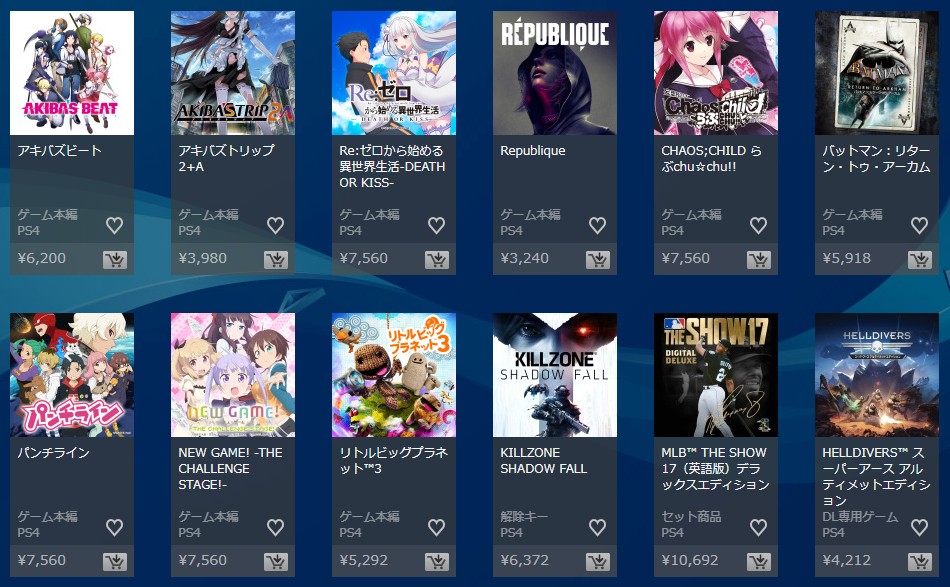This screenshot has width=950, height=587.
Task: Open the Republique cover art thumbnail
Action: click(x=555, y=73)
